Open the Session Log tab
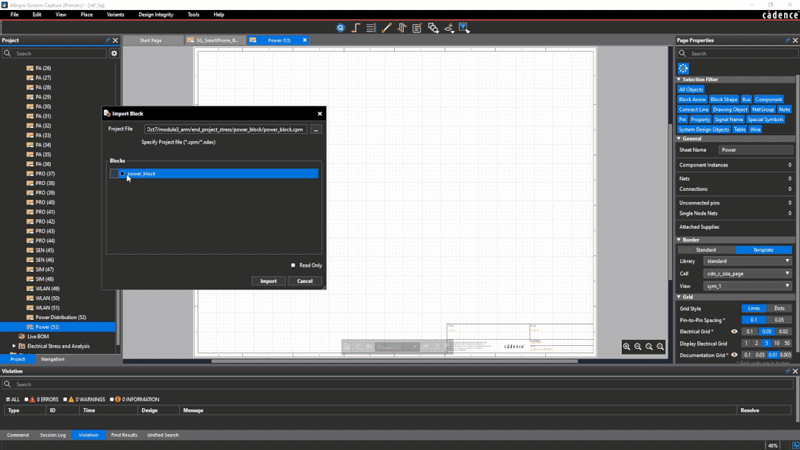Image resolution: width=800 pixels, height=450 pixels. click(x=53, y=435)
